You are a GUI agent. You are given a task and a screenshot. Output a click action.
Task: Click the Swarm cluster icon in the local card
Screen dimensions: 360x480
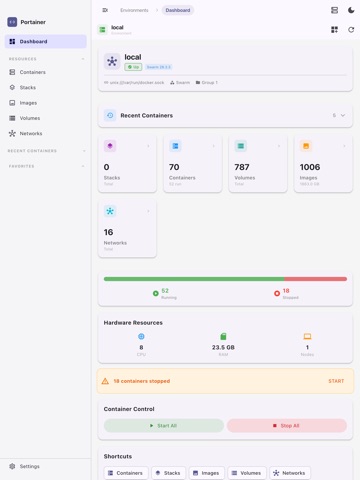coord(112,61)
